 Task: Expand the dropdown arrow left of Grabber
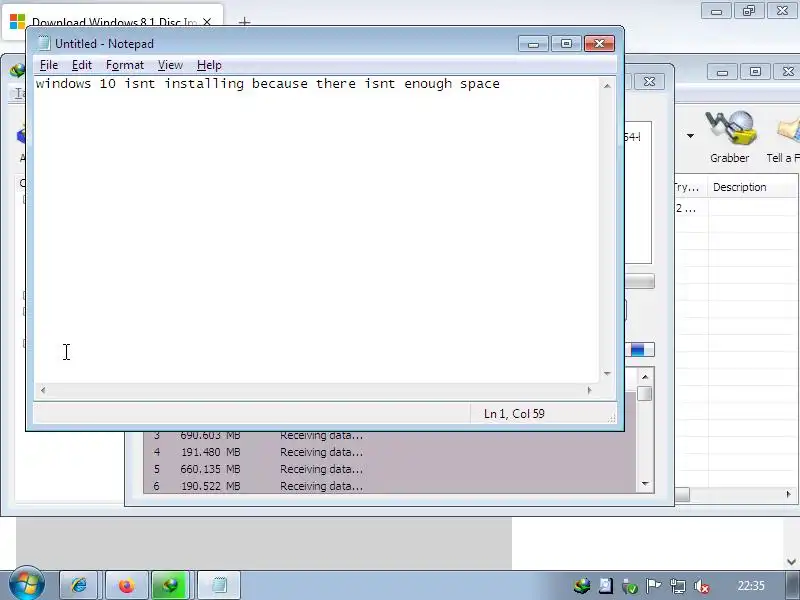(690, 136)
